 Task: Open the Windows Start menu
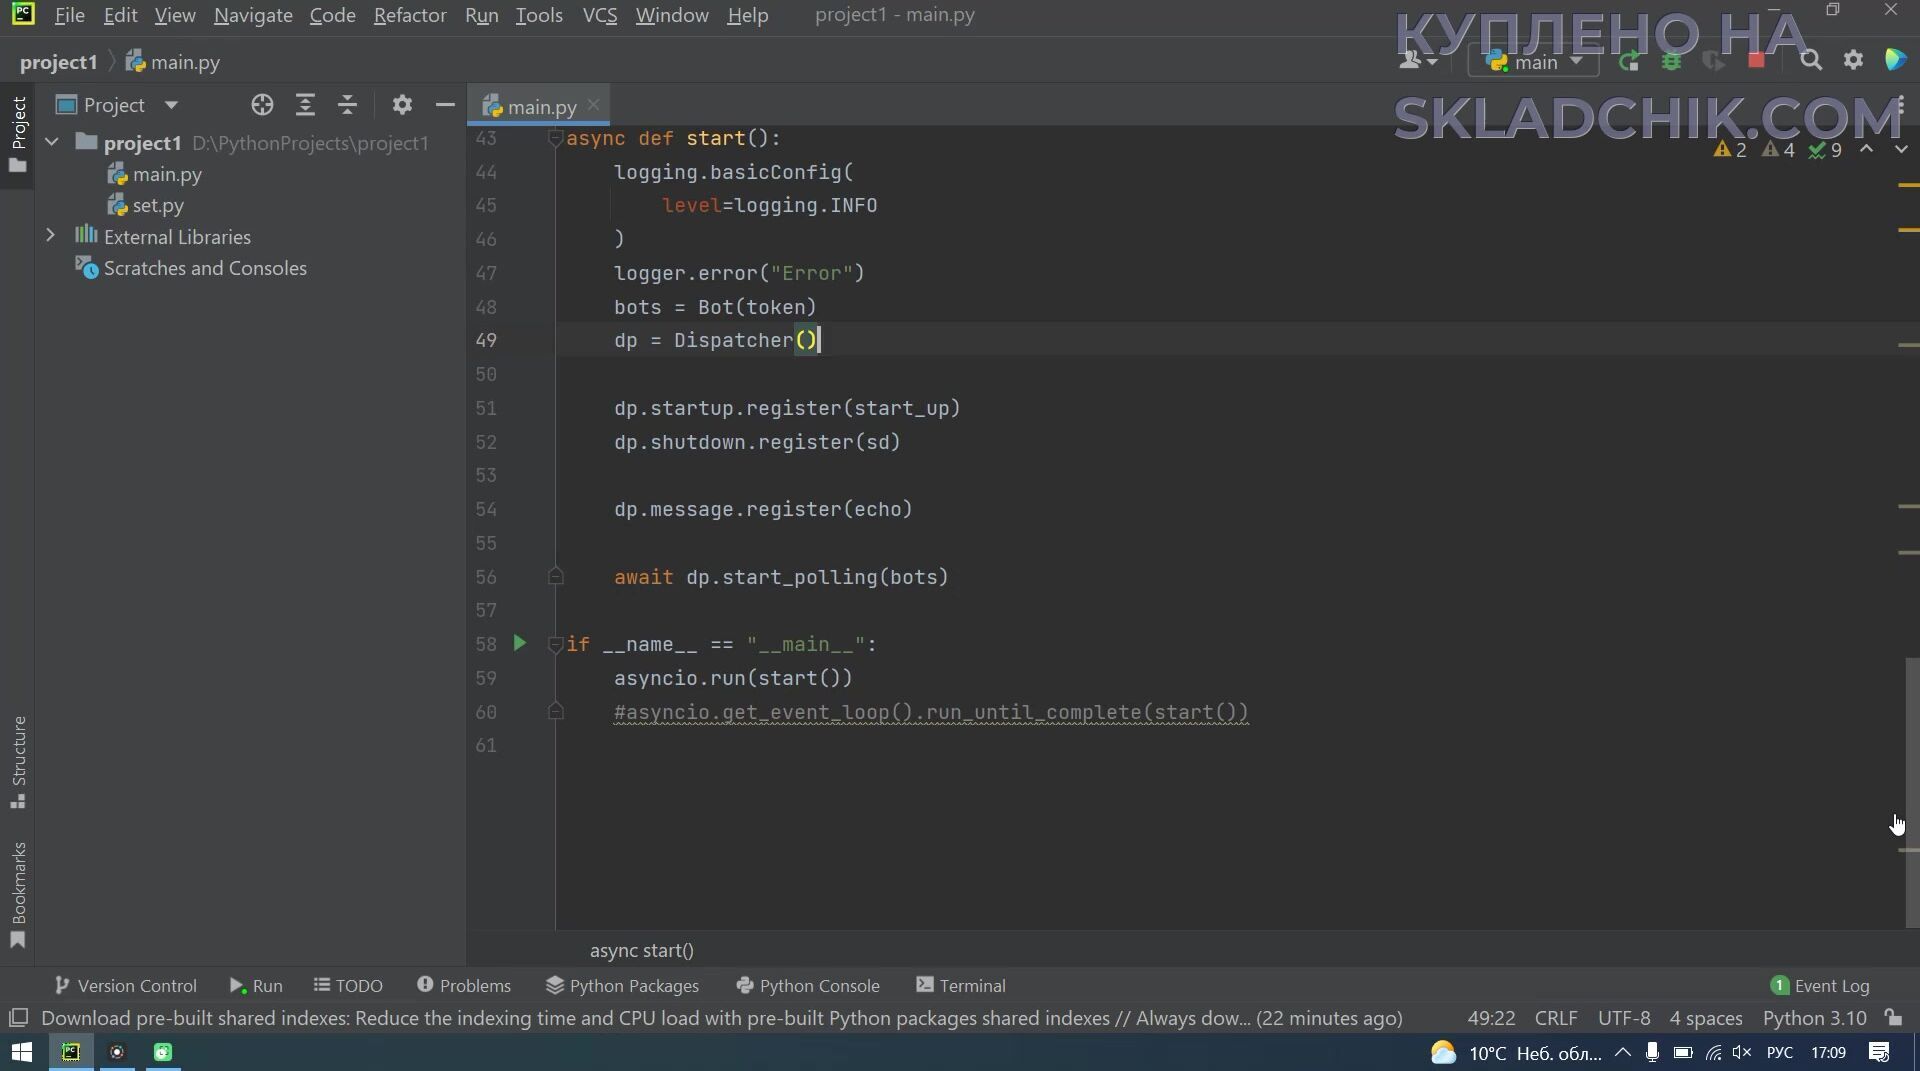coord(21,1052)
